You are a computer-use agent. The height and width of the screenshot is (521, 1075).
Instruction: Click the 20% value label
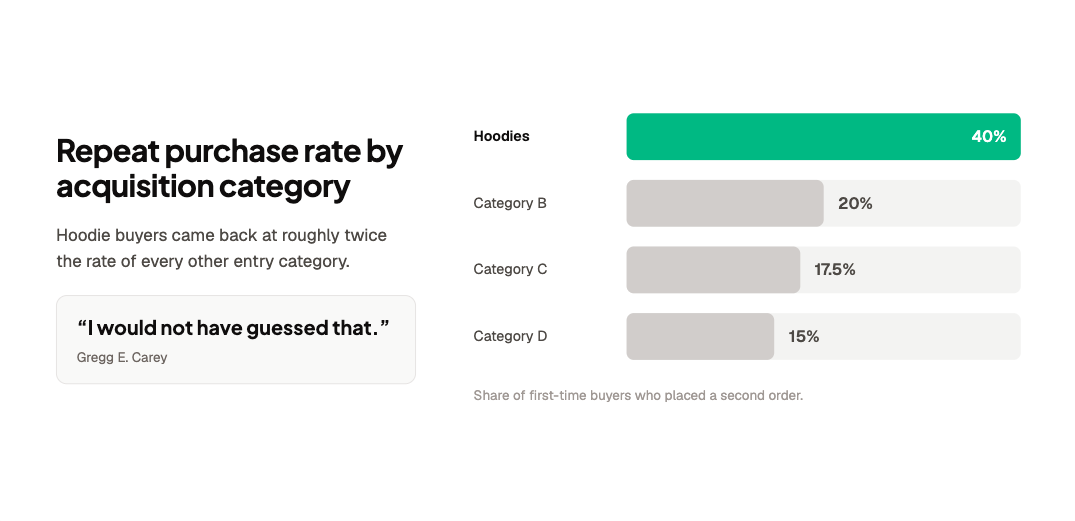coord(855,203)
